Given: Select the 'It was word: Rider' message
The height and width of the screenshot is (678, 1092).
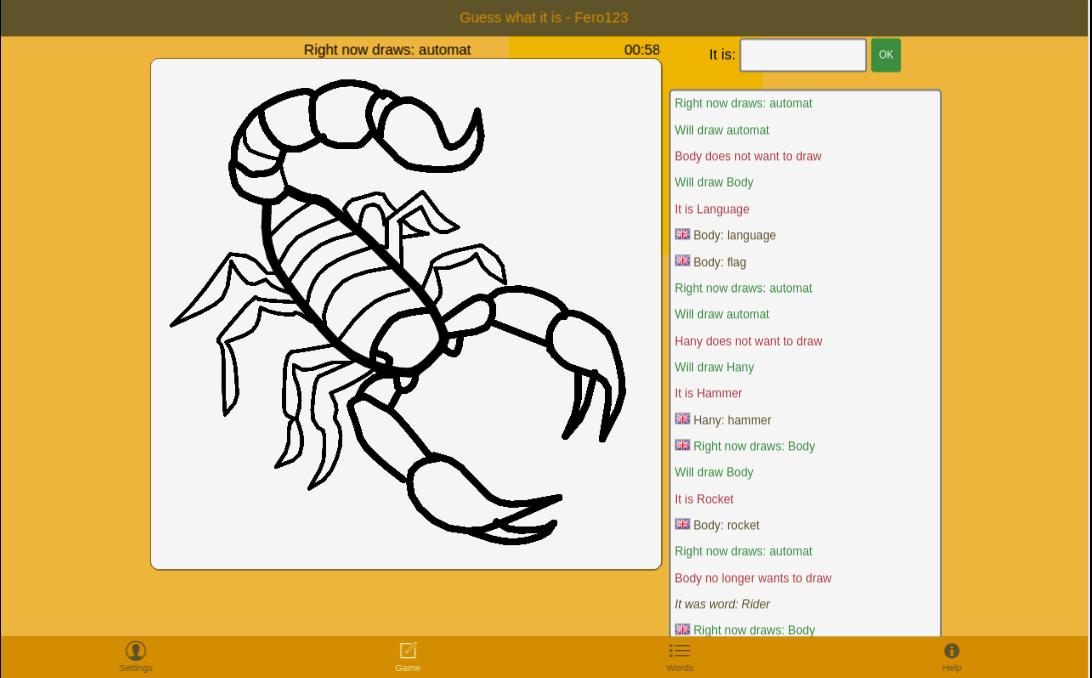Looking at the screenshot, I should (x=722, y=604).
